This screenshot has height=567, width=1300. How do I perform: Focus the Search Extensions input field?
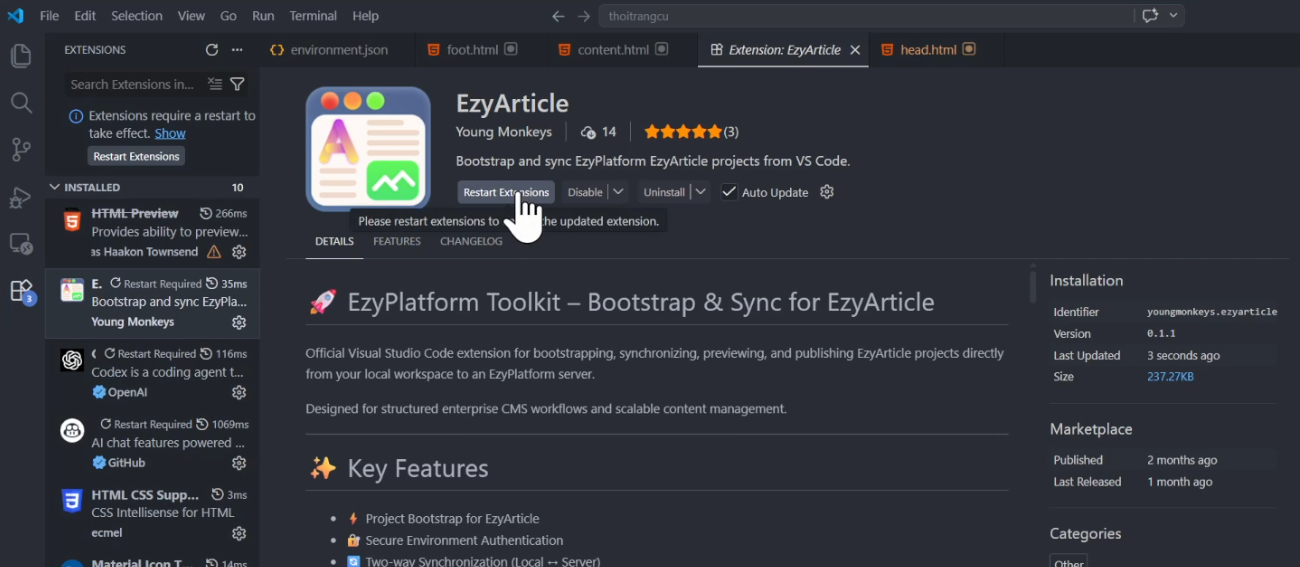[x=134, y=84]
